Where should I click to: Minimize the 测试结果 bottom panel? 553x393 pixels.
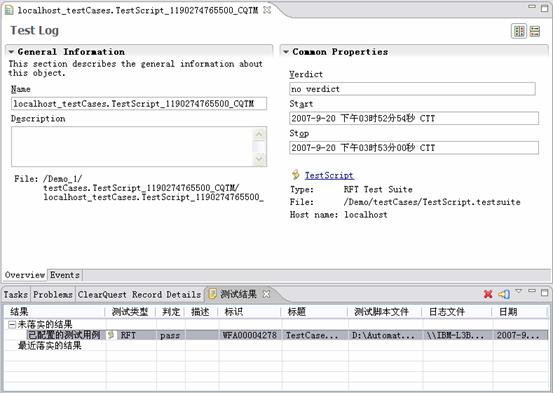tap(532, 291)
